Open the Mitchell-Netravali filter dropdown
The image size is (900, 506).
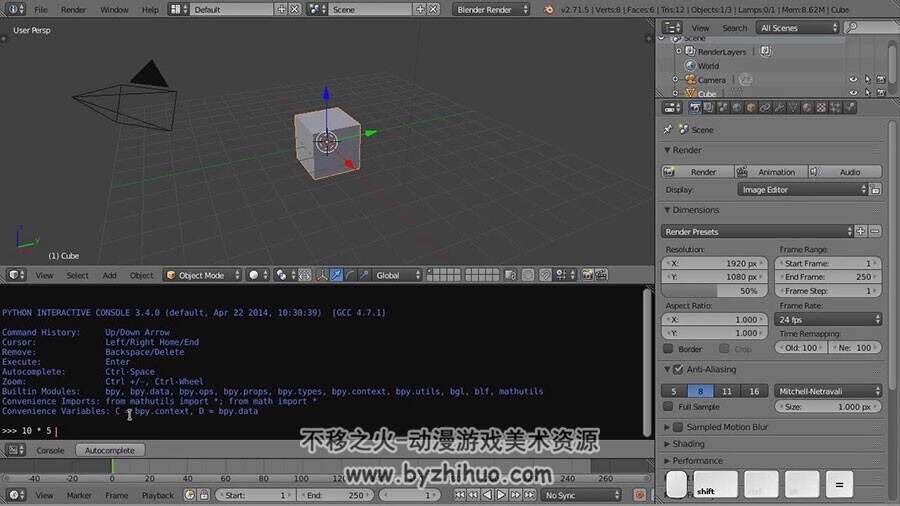coord(828,391)
